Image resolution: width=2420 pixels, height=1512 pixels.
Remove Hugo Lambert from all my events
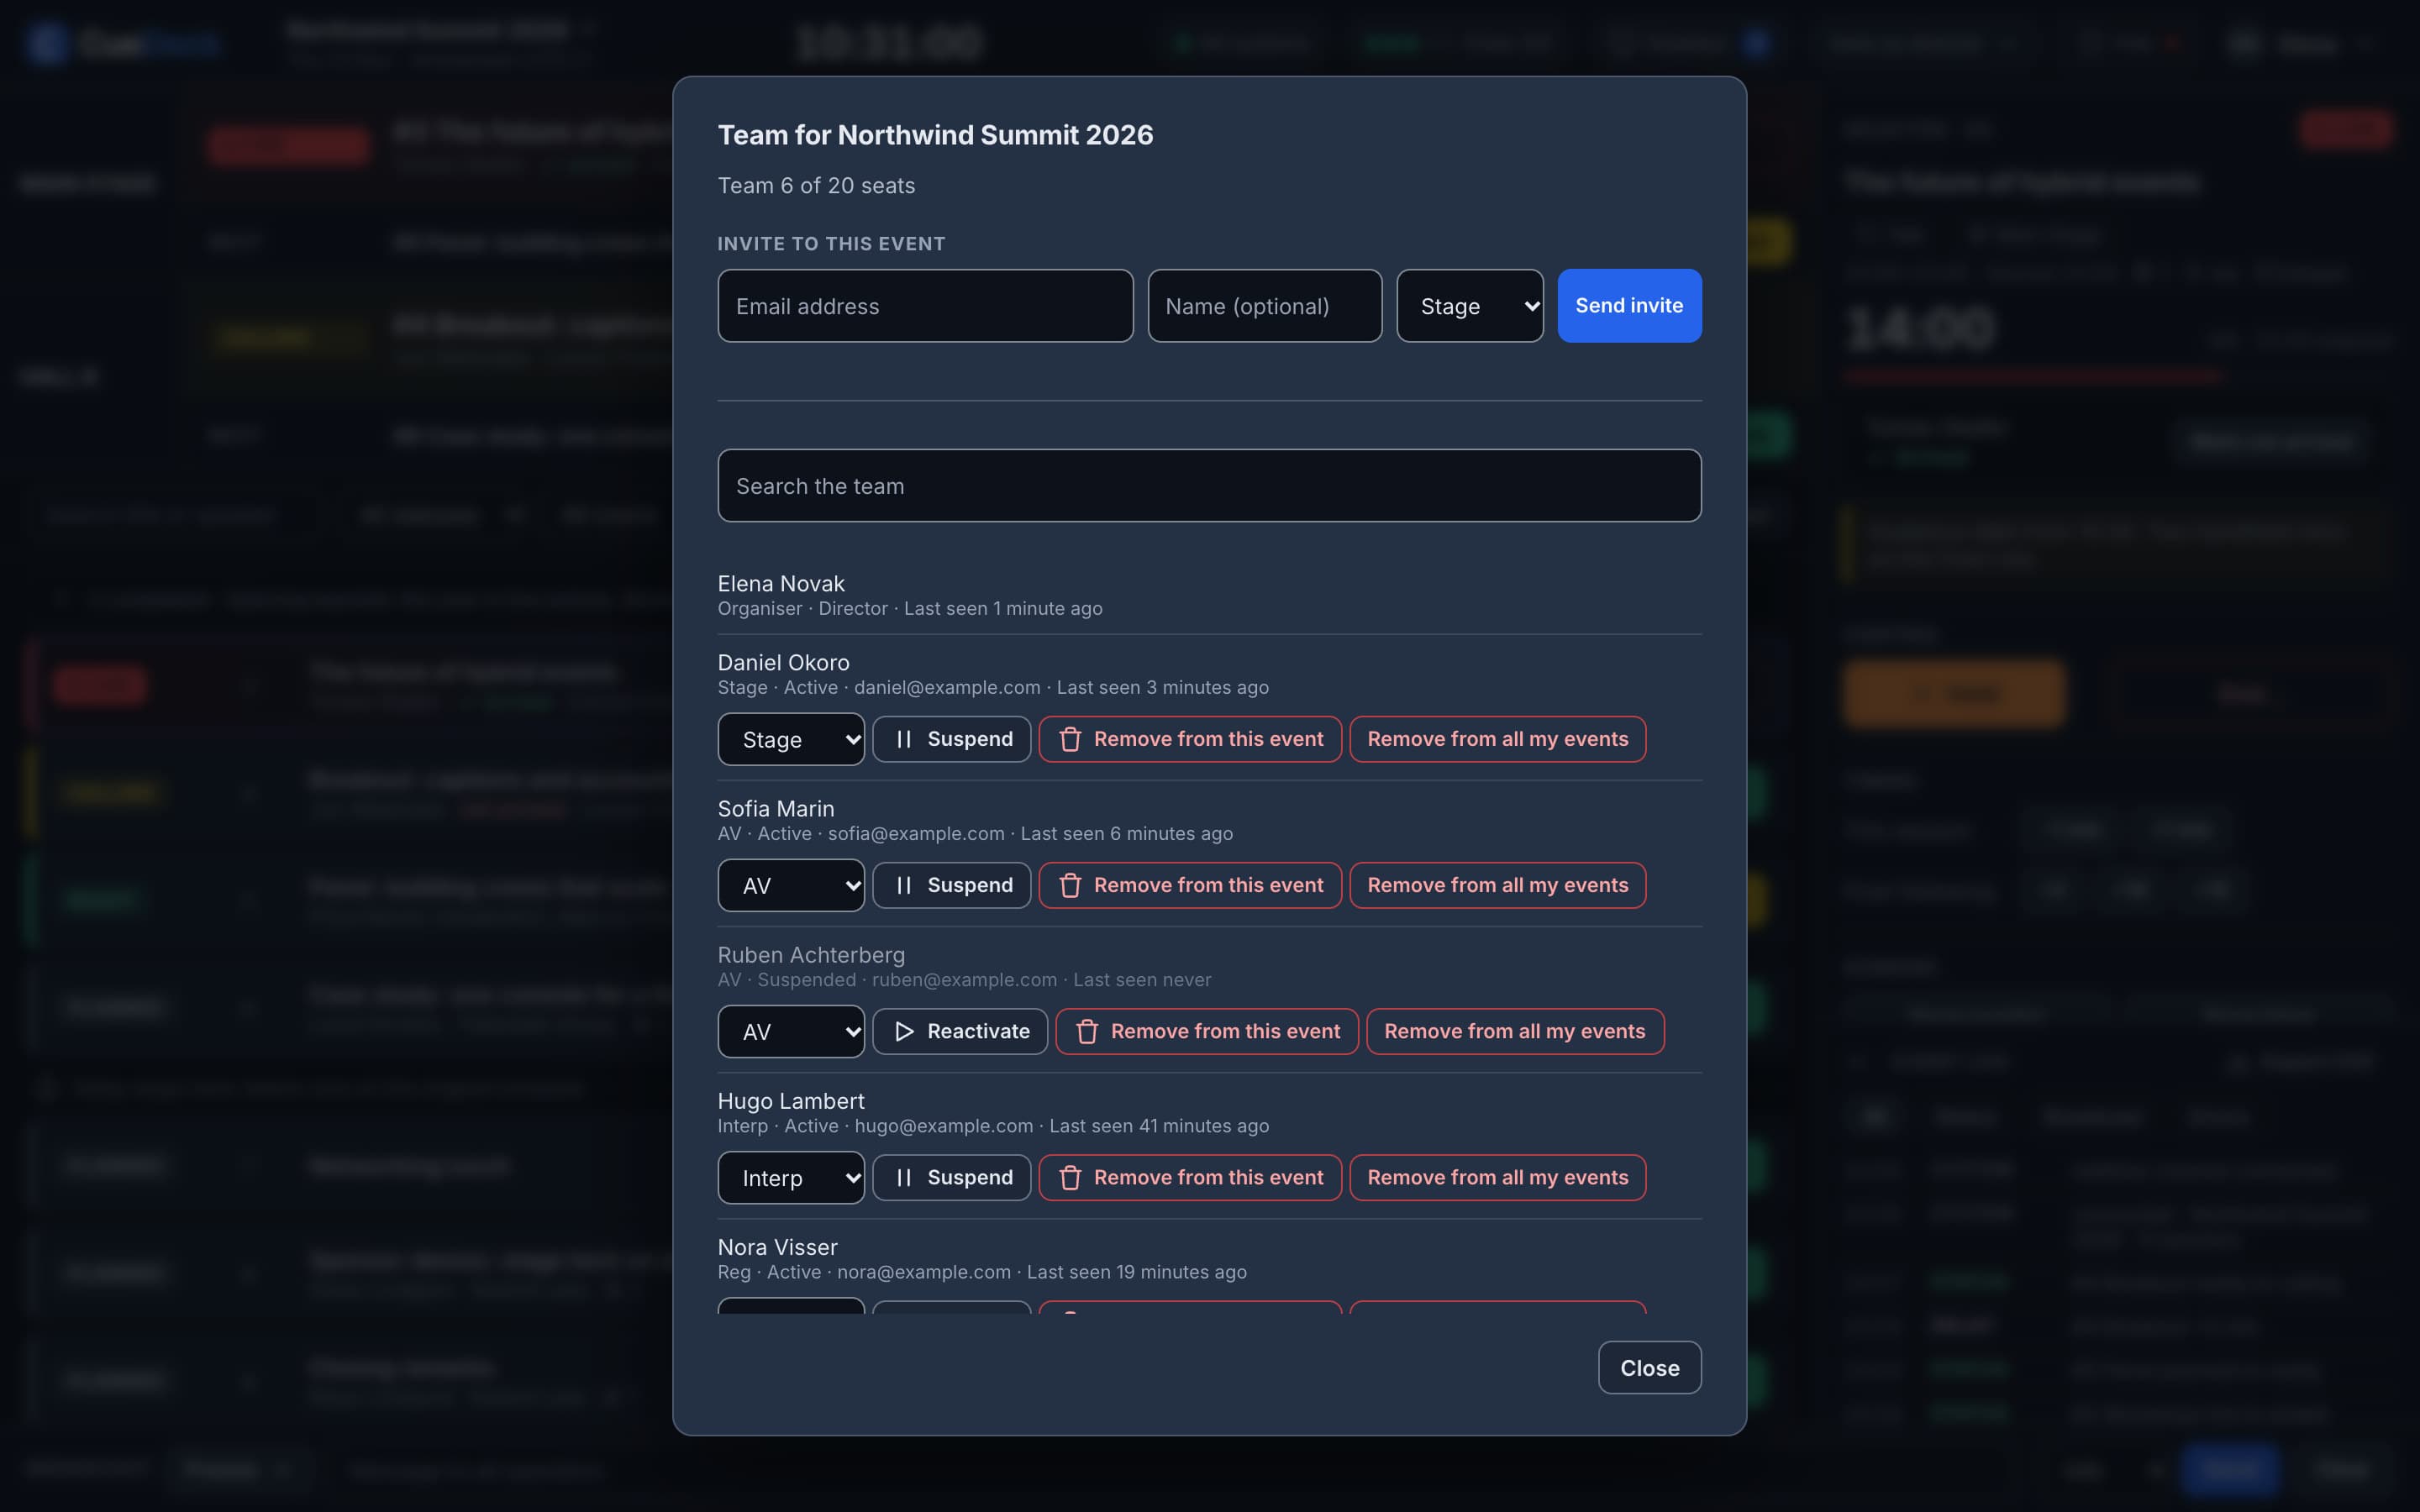pos(1497,1177)
